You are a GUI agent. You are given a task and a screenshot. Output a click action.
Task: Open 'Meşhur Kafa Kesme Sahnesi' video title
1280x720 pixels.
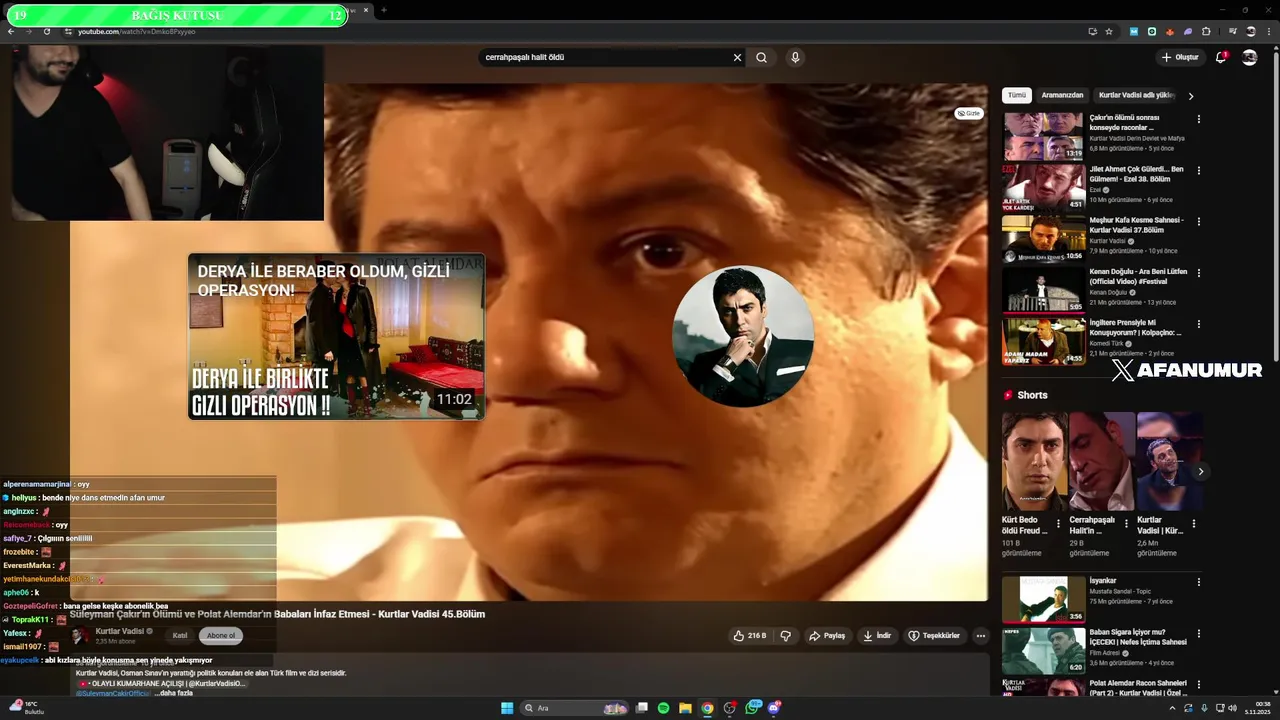click(1136, 225)
